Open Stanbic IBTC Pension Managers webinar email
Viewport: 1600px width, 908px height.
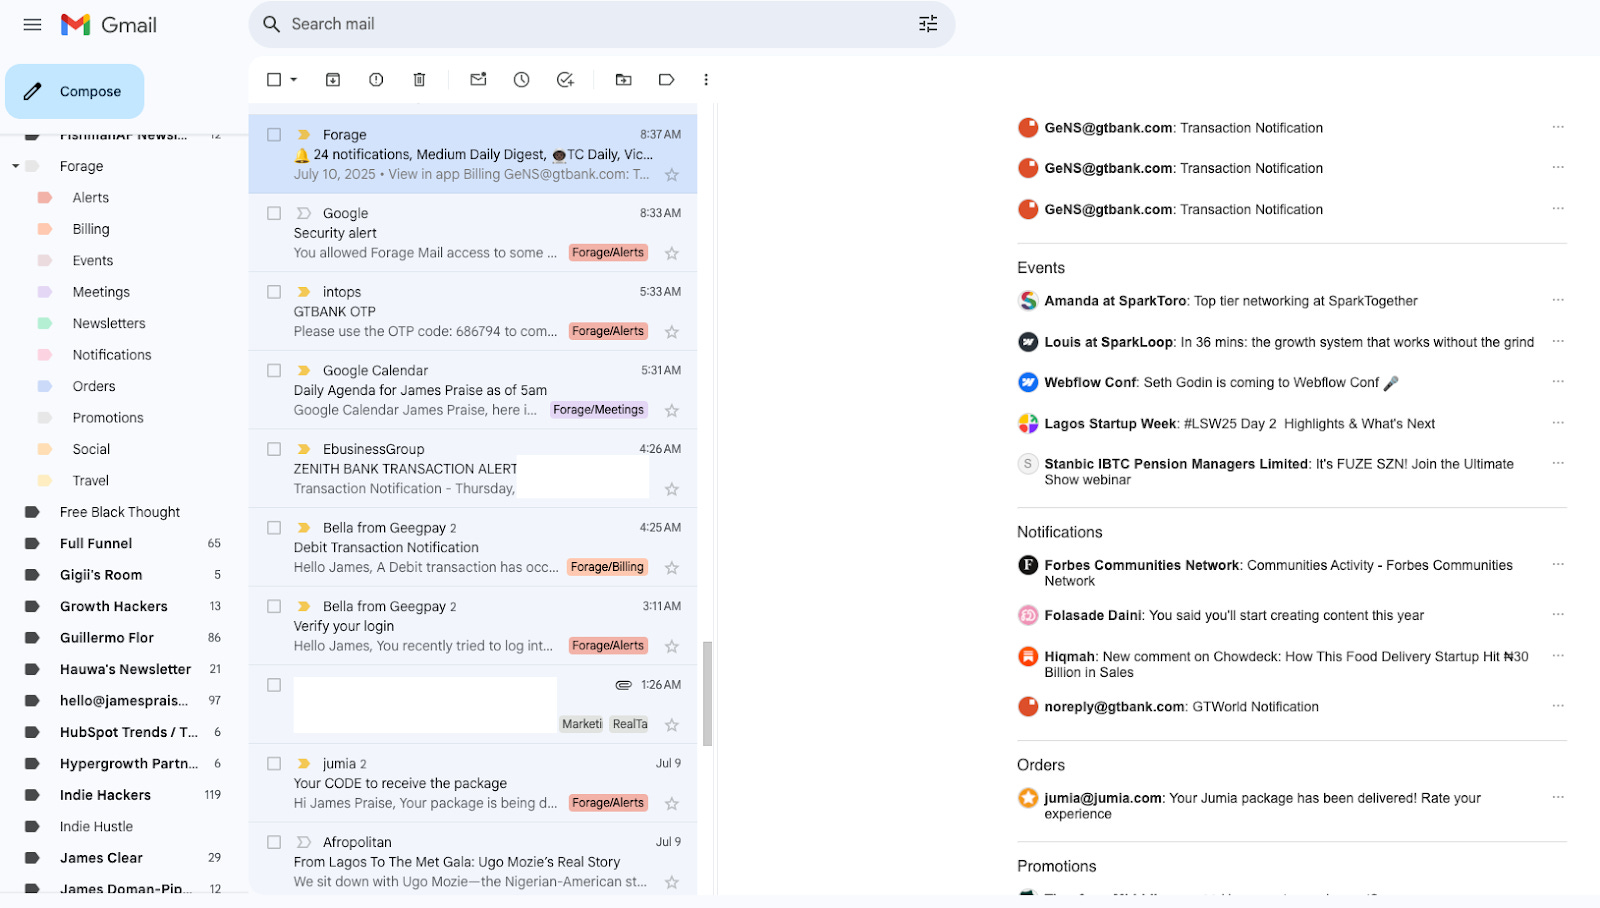click(x=1279, y=472)
